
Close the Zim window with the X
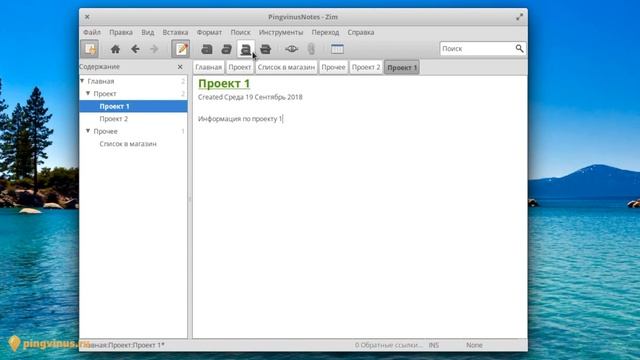click(x=87, y=17)
